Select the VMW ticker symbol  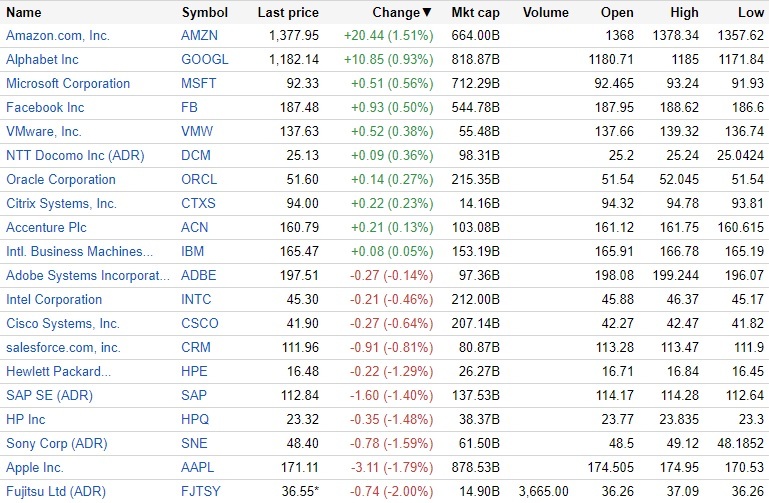(197, 131)
